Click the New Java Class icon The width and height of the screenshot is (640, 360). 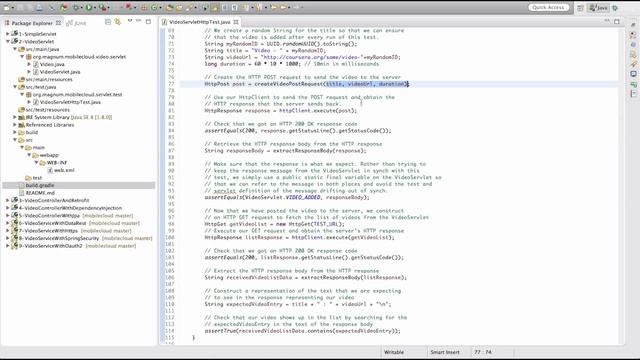pos(154,7)
